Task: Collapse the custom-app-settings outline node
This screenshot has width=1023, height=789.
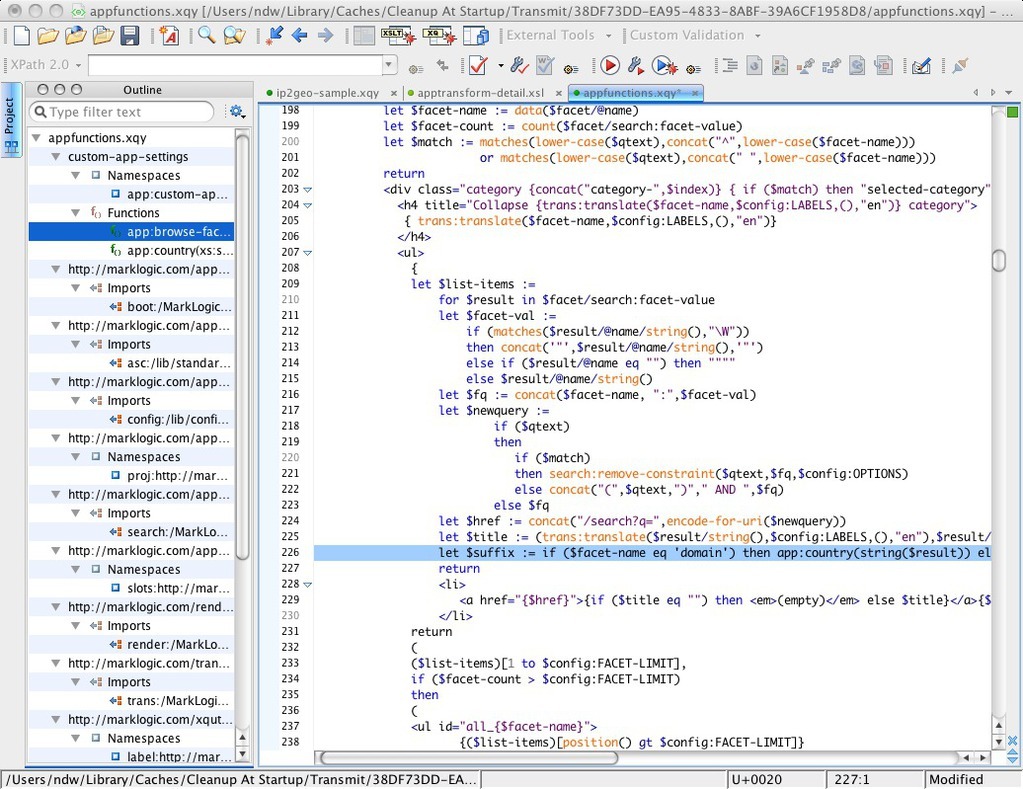Action: tap(57, 157)
